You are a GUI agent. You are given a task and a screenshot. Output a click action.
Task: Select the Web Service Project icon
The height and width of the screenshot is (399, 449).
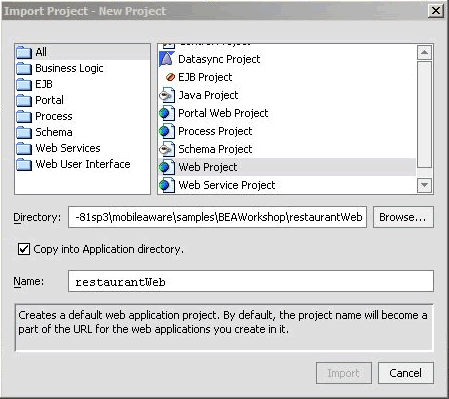pyautogui.click(x=167, y=185)
